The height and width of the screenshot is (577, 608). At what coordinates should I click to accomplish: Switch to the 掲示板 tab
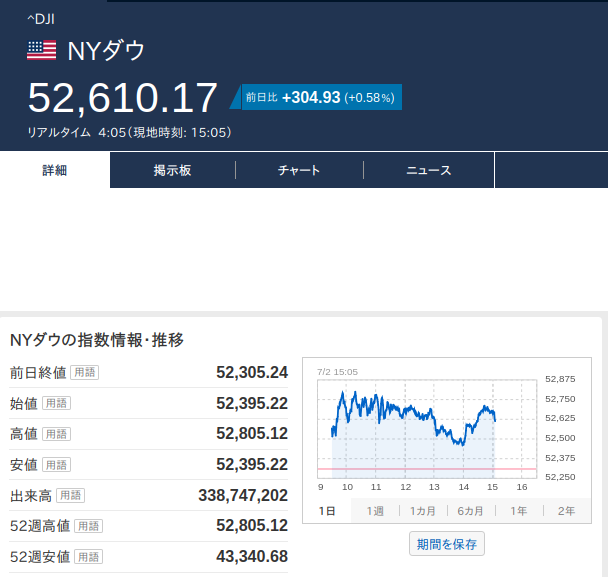point(173,170)
